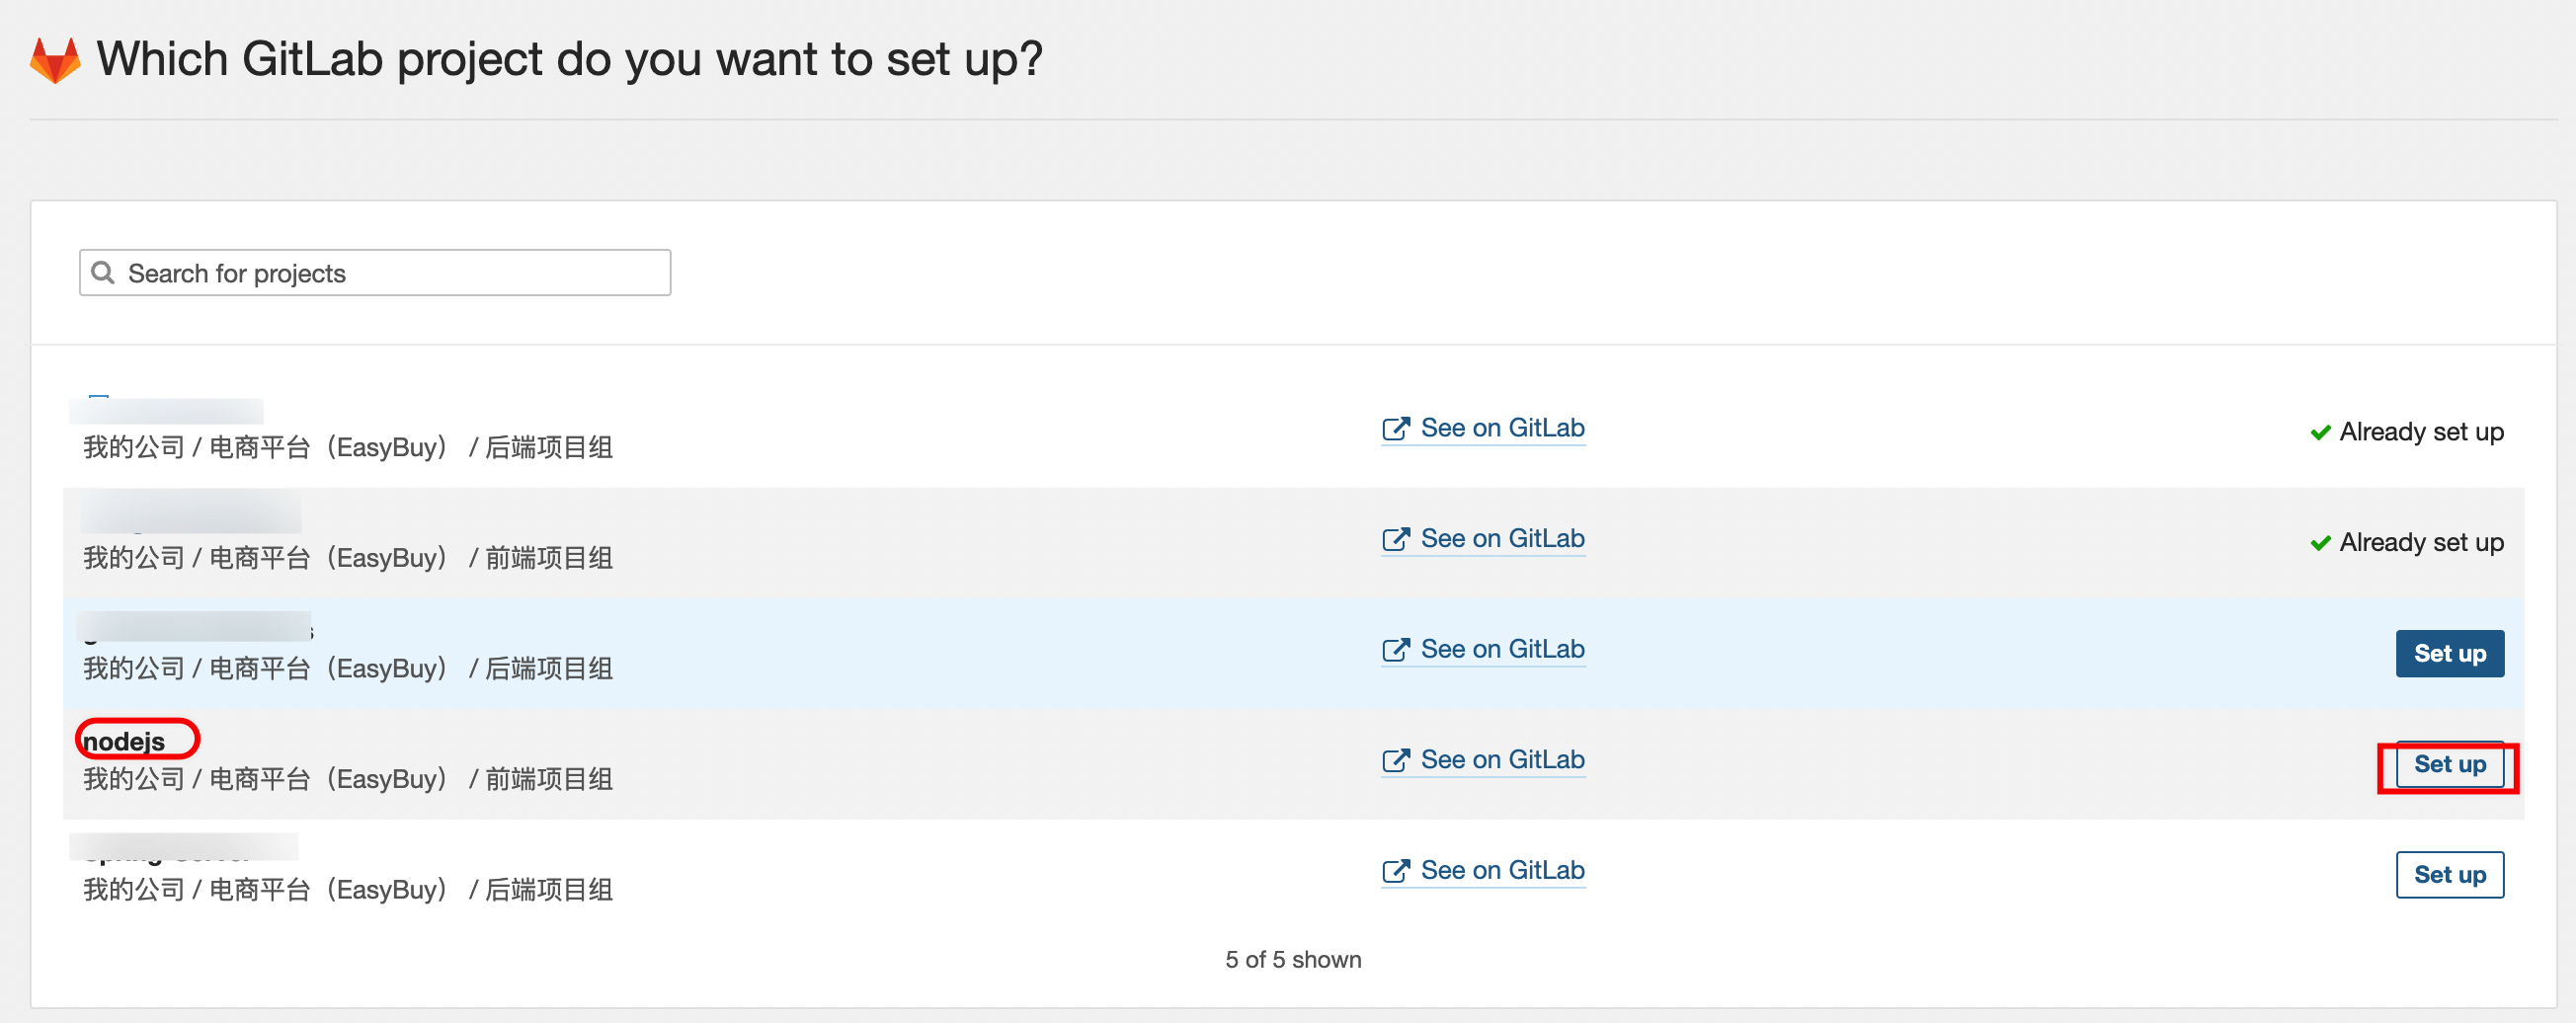Click blurred project name in highlighted row
The height and width of the screenshot is (1023, 2576).
(x=194, y=627)
